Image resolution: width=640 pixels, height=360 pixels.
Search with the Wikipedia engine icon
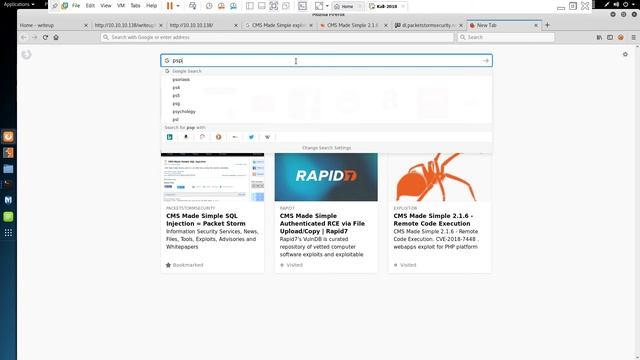pos(267,137)
